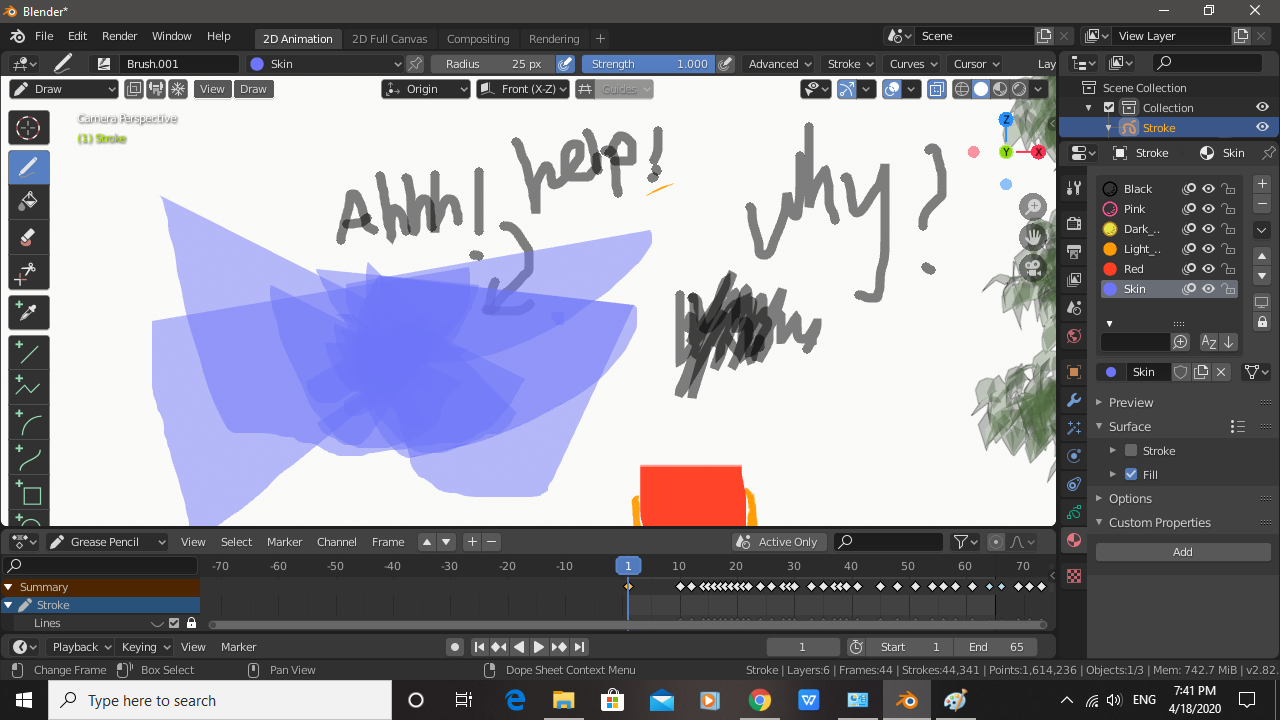Screen dimensions: 1280x720
Task: Click the zoom view magnifier gizmo
Action: (1033, 207)
